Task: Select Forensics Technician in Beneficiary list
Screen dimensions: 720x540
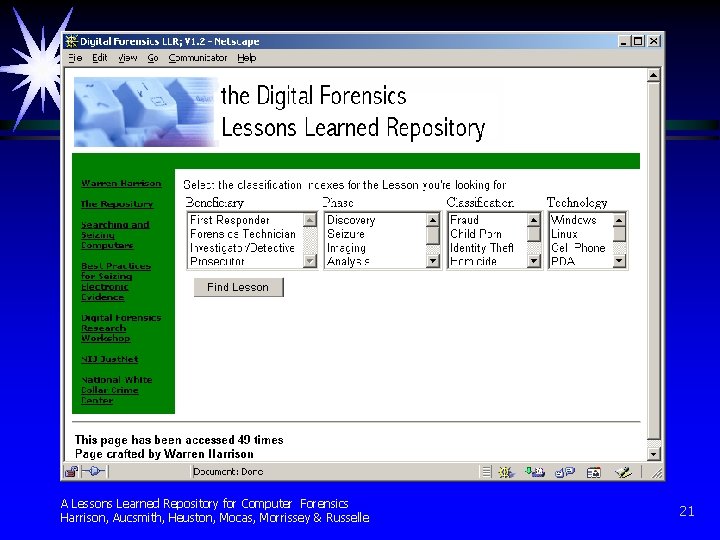Action: 246,234
